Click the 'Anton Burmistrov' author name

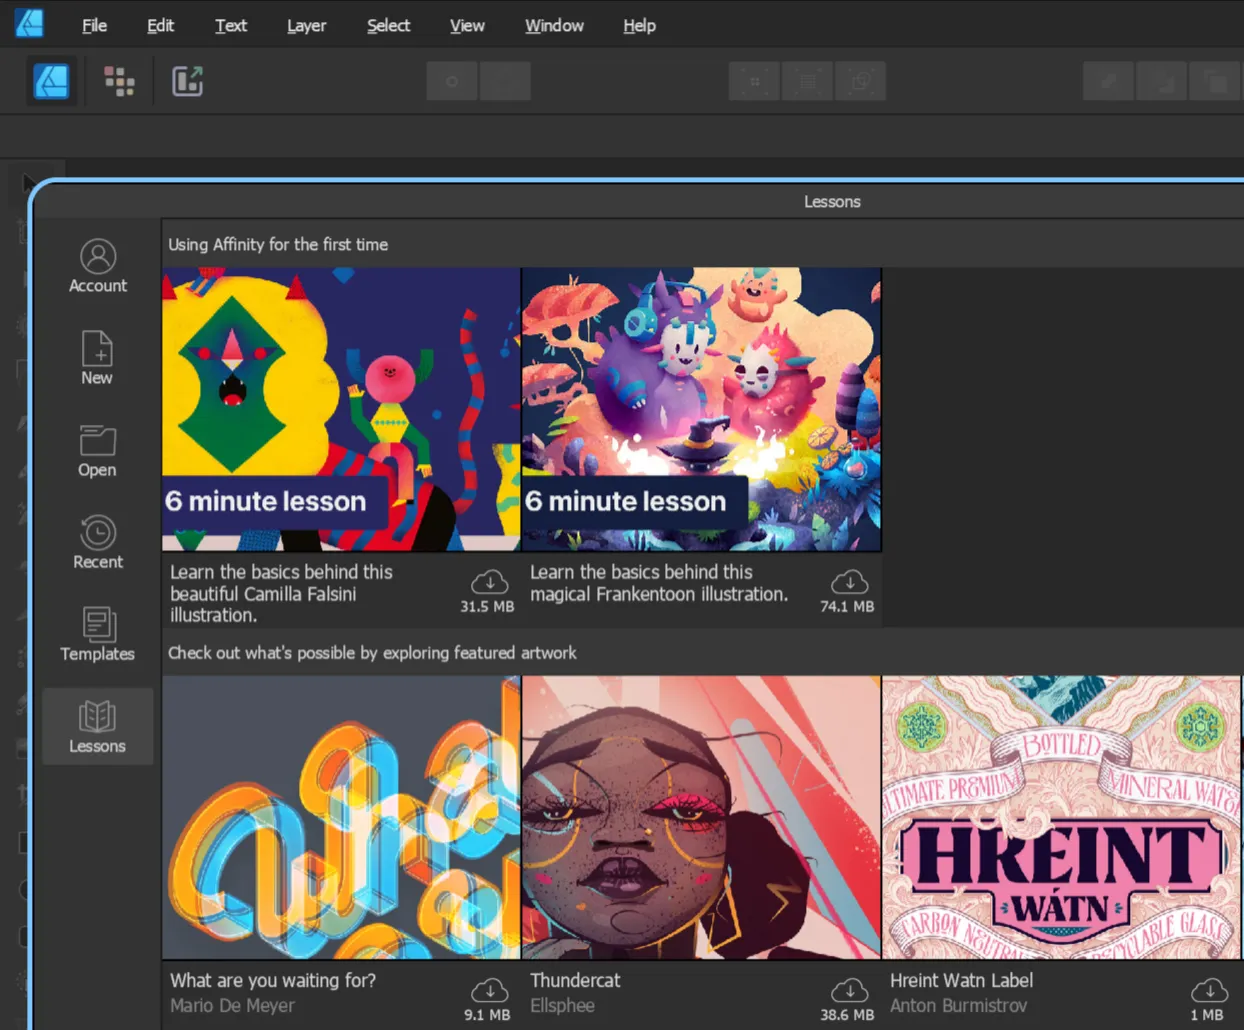pyautogui.click(x=958, y=1006)
